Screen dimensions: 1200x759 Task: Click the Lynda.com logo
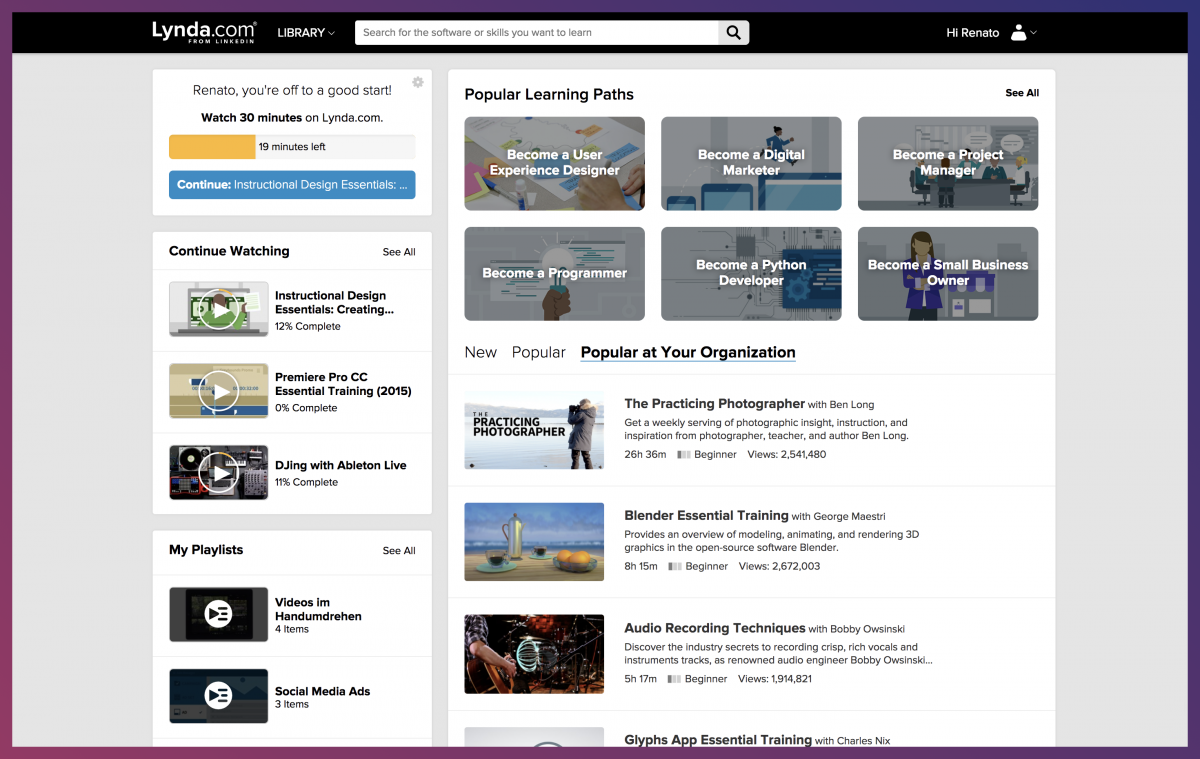(204, 32)
